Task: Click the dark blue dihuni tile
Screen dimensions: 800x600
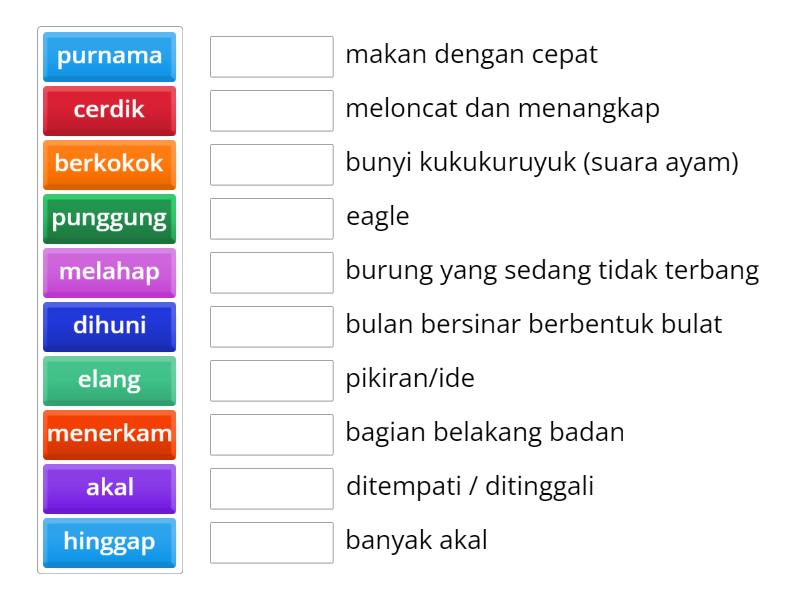Action: (x=109, y=327)
